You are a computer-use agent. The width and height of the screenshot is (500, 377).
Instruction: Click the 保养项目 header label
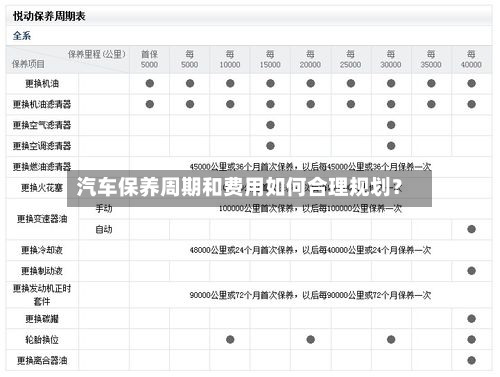coord(28,64)
